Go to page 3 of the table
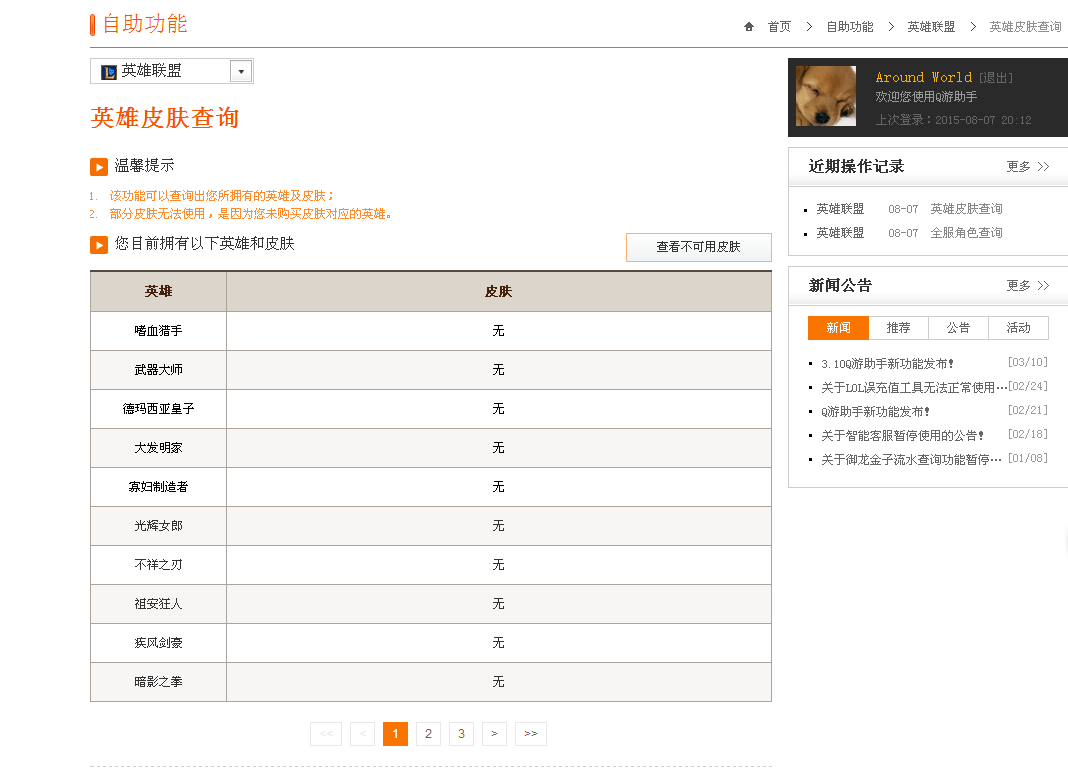This screenshot has height=775, width=1068. click(x=461, y=733)
